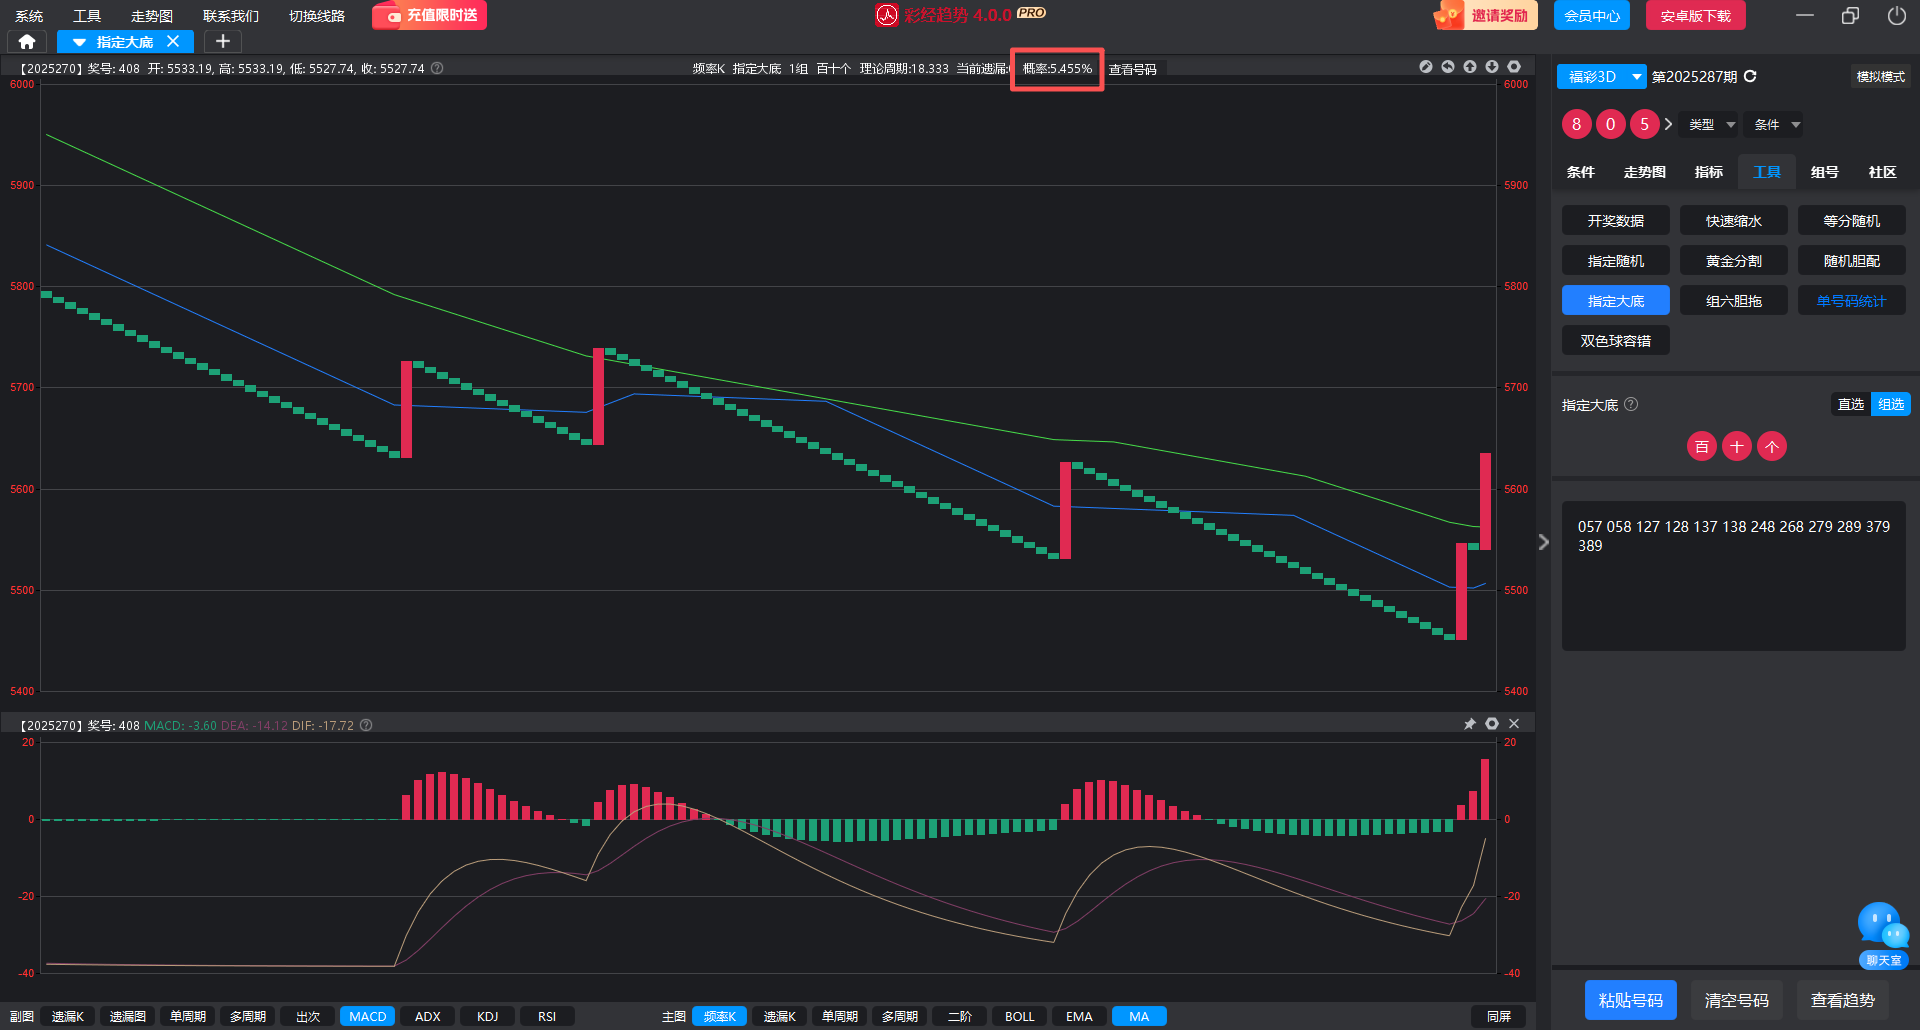The width and height of the screenshot is (1920, 1030).
Task: Switch to the 指标 tab
Action: pos(1708,172)
